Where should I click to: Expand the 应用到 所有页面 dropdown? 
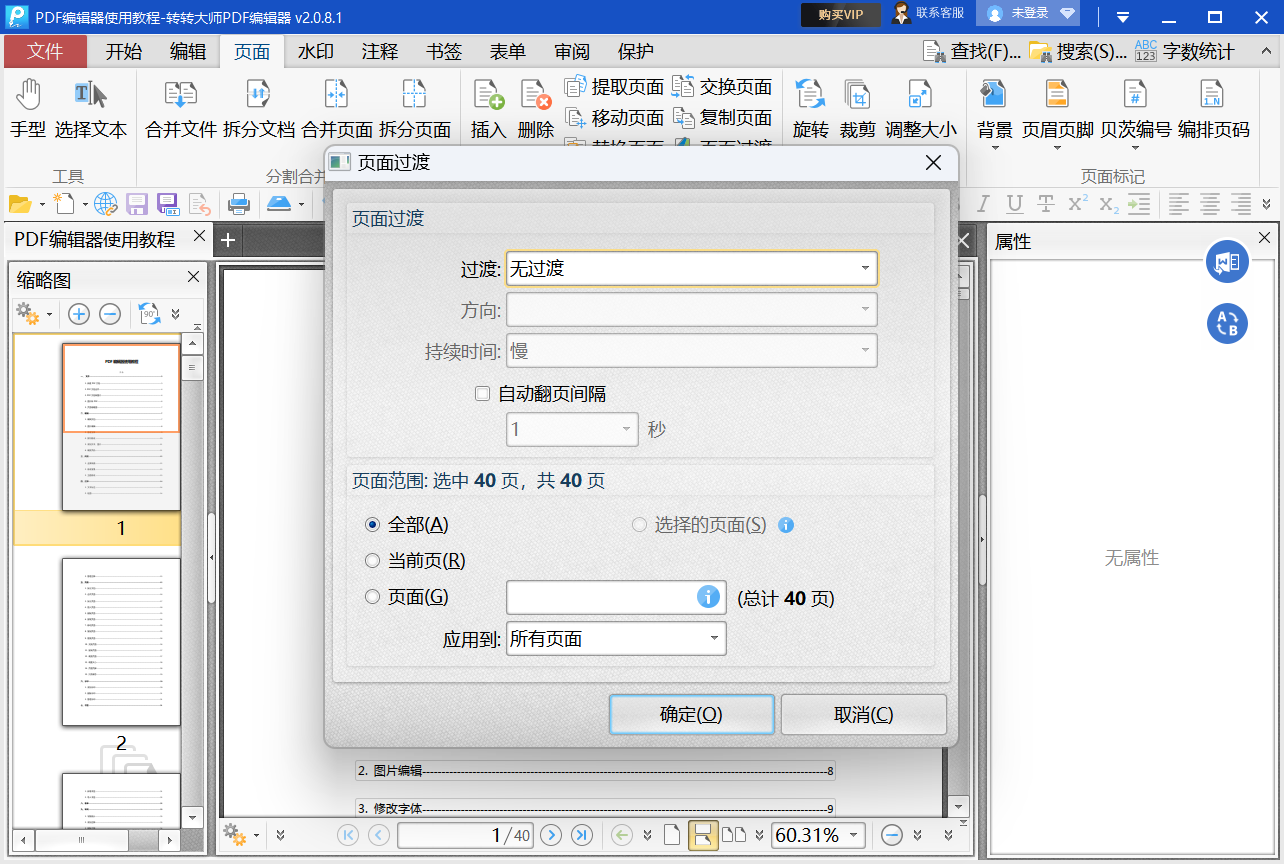(616, 639)
